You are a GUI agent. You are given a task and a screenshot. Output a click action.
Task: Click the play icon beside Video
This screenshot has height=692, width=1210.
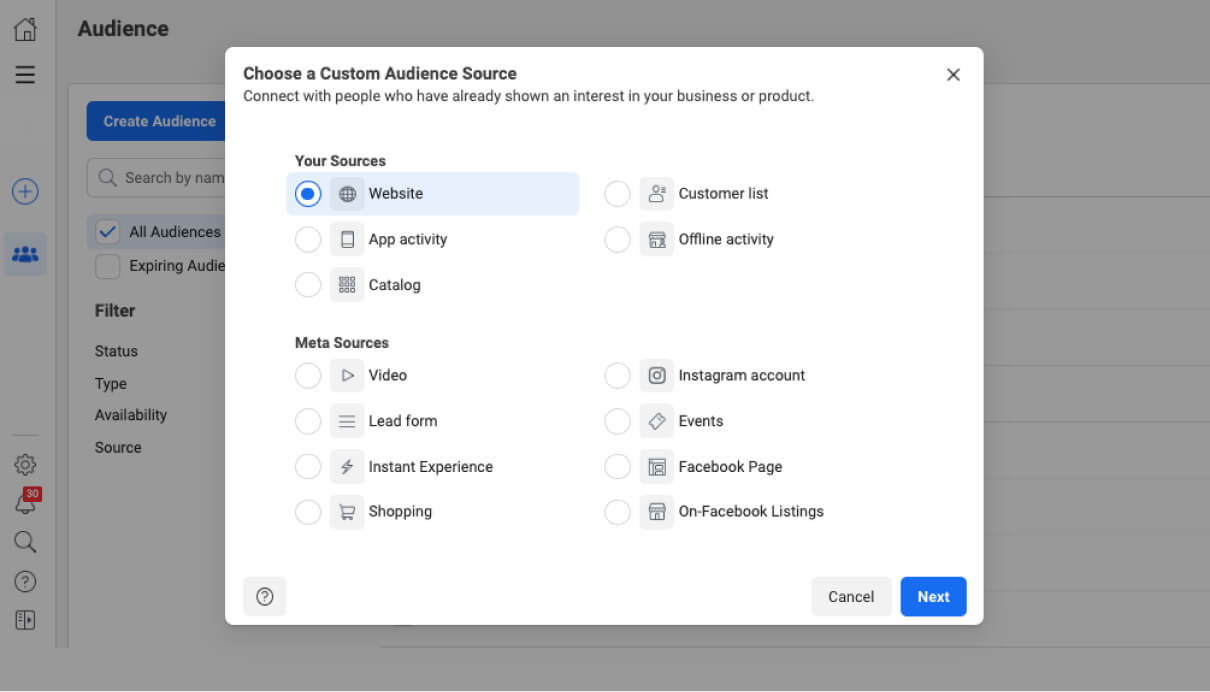tap(347, 376)
